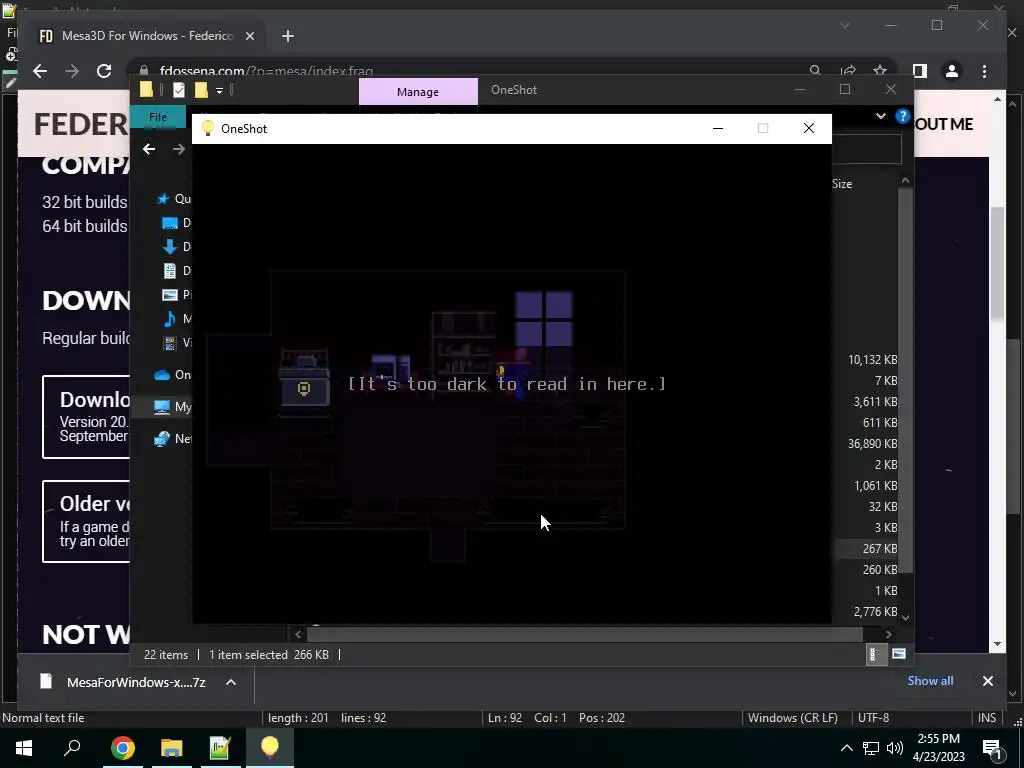Open the Manage ribbon tab in Explorer
The height and width of the screenshot is (768, 1024).
418,91
